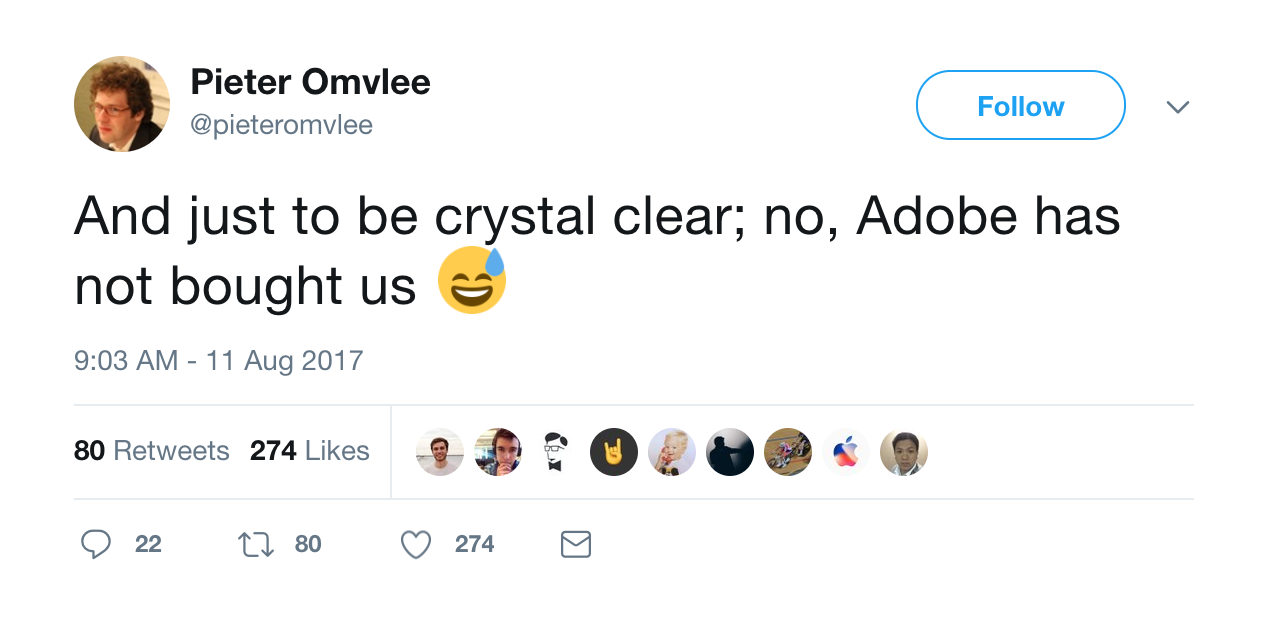Screen dimensions: 1270x618
Task: Expand the tweet options chevron
Action: tap(1178, 106)
